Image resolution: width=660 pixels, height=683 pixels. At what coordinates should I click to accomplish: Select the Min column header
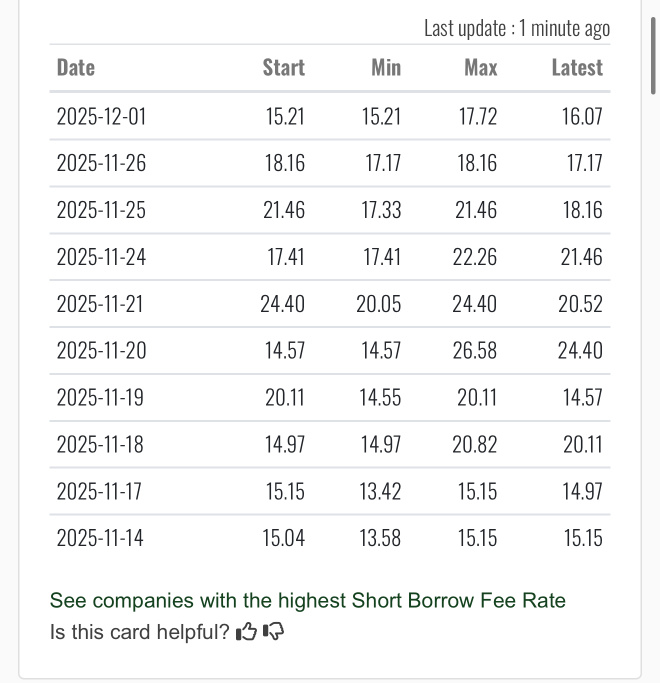point(386,68)
